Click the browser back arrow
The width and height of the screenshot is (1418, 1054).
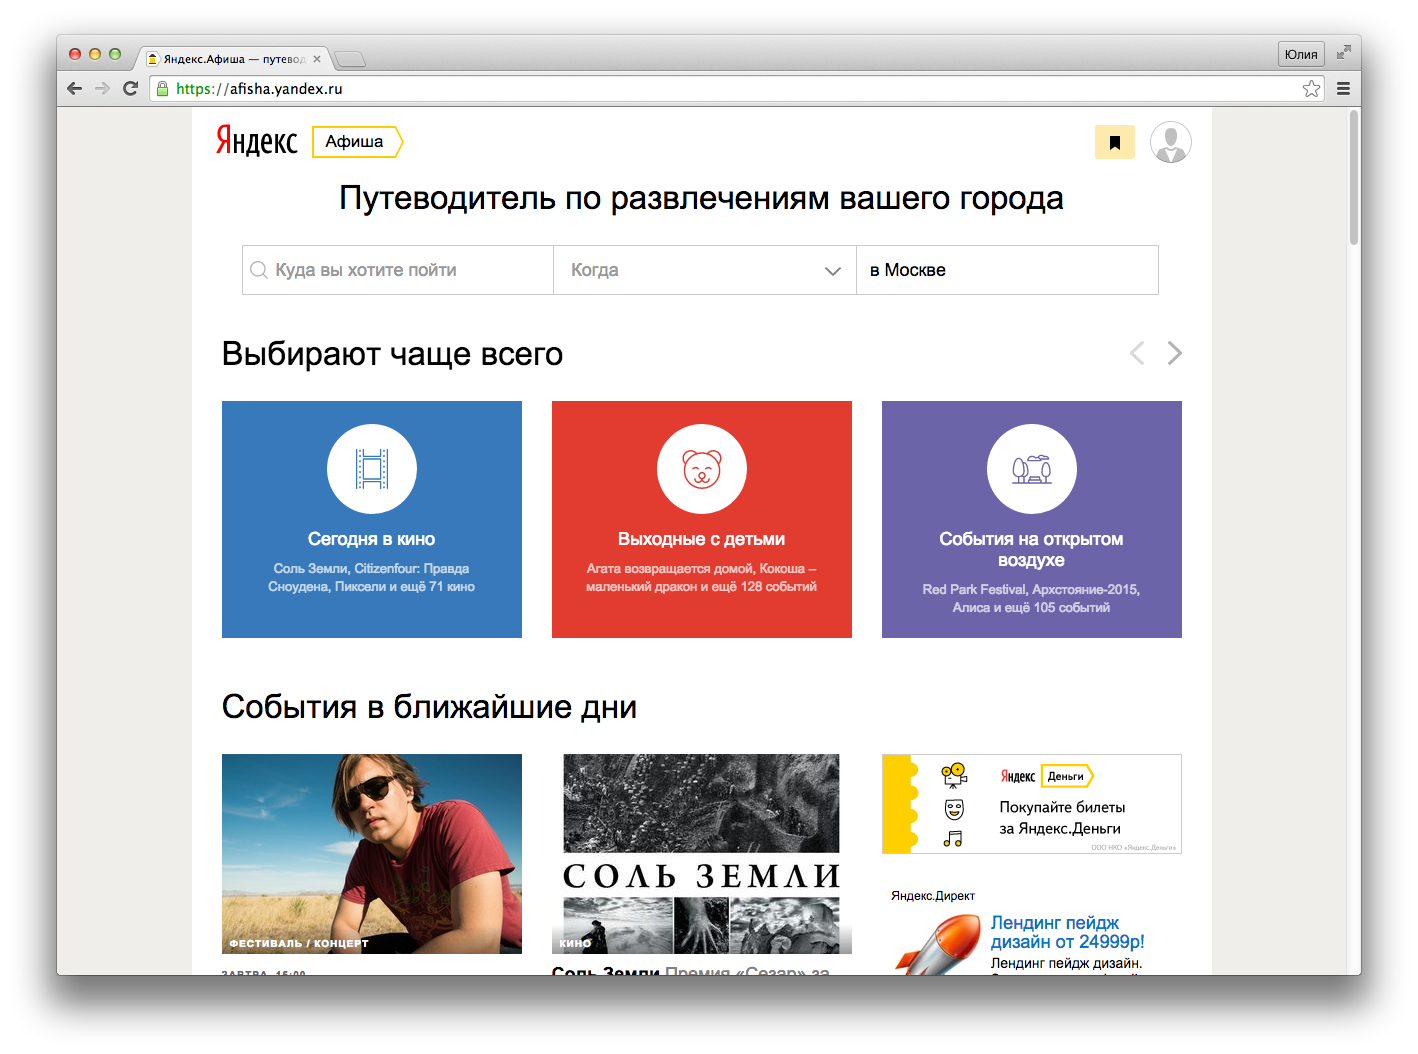pyautogui.click(x=75, y=88)
